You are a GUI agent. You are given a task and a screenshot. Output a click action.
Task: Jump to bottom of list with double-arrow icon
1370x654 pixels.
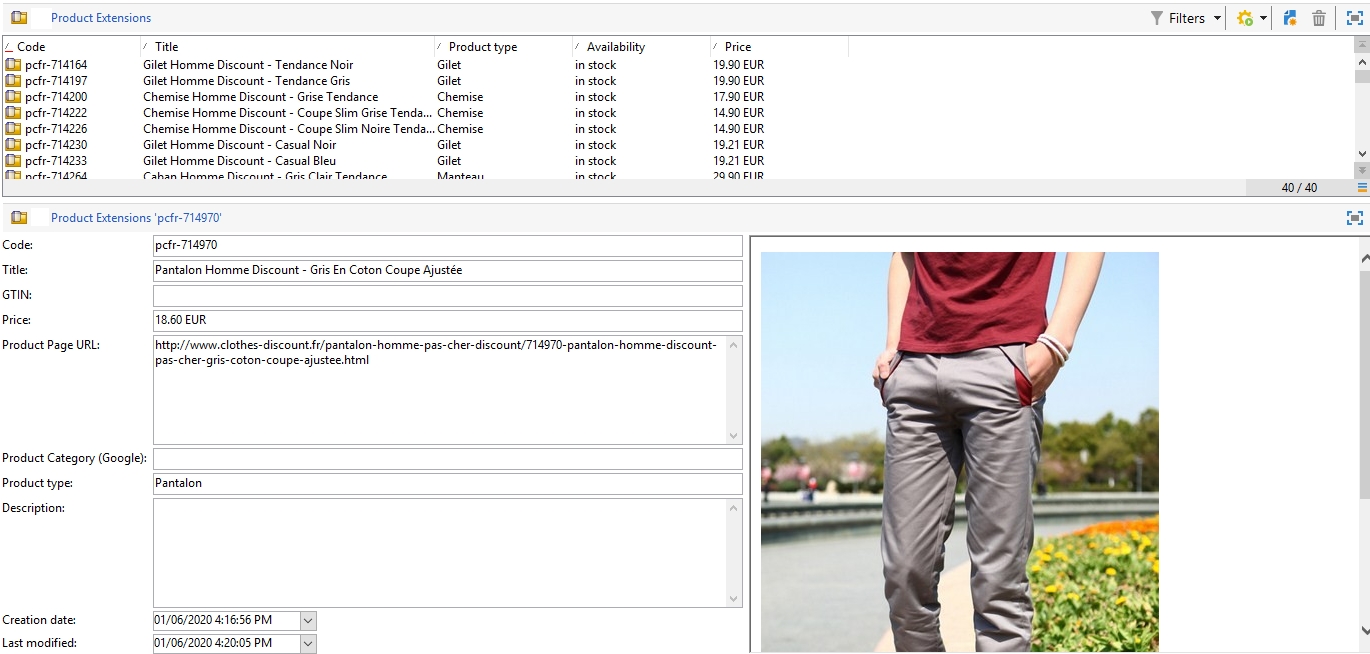point(1362,170)
